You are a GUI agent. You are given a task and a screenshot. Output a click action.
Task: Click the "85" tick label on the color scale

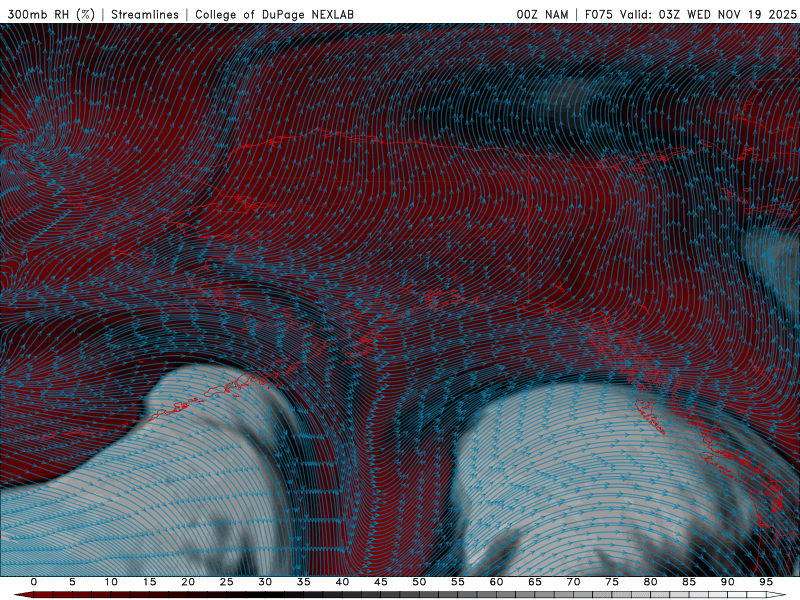pos(689,582)
